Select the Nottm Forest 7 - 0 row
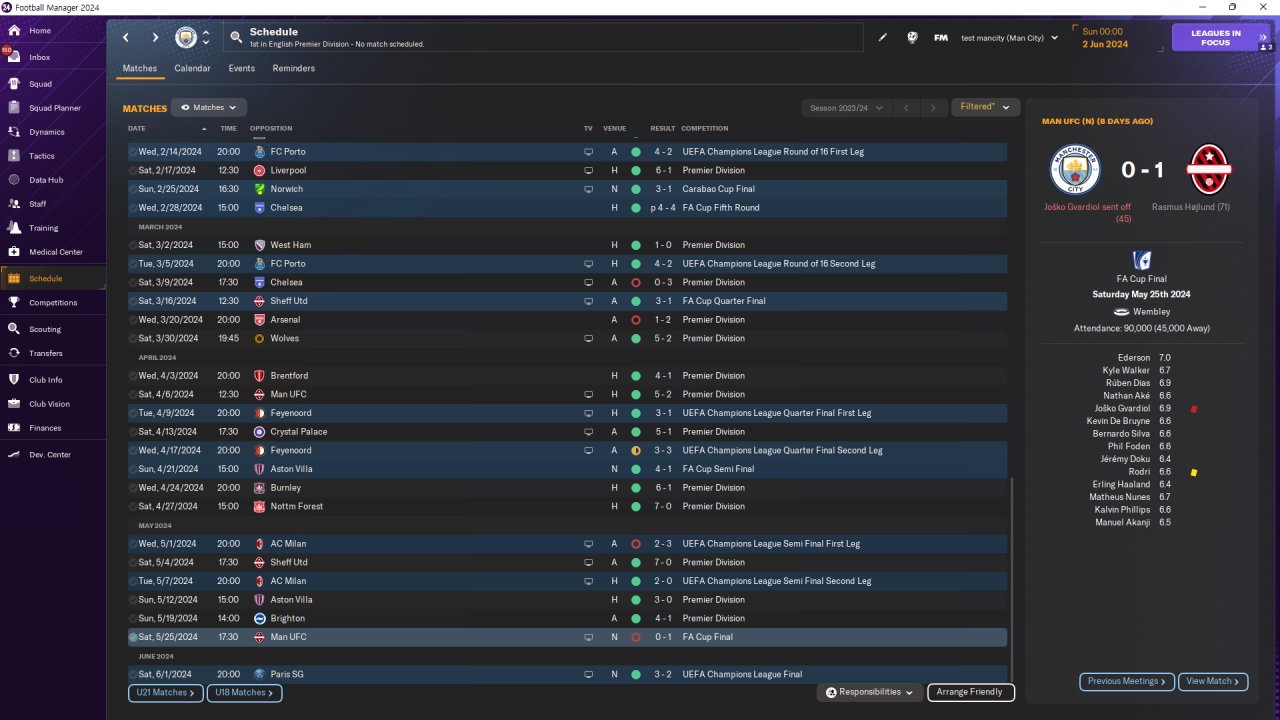The image size is (1280, 720). tap(567, 507)
